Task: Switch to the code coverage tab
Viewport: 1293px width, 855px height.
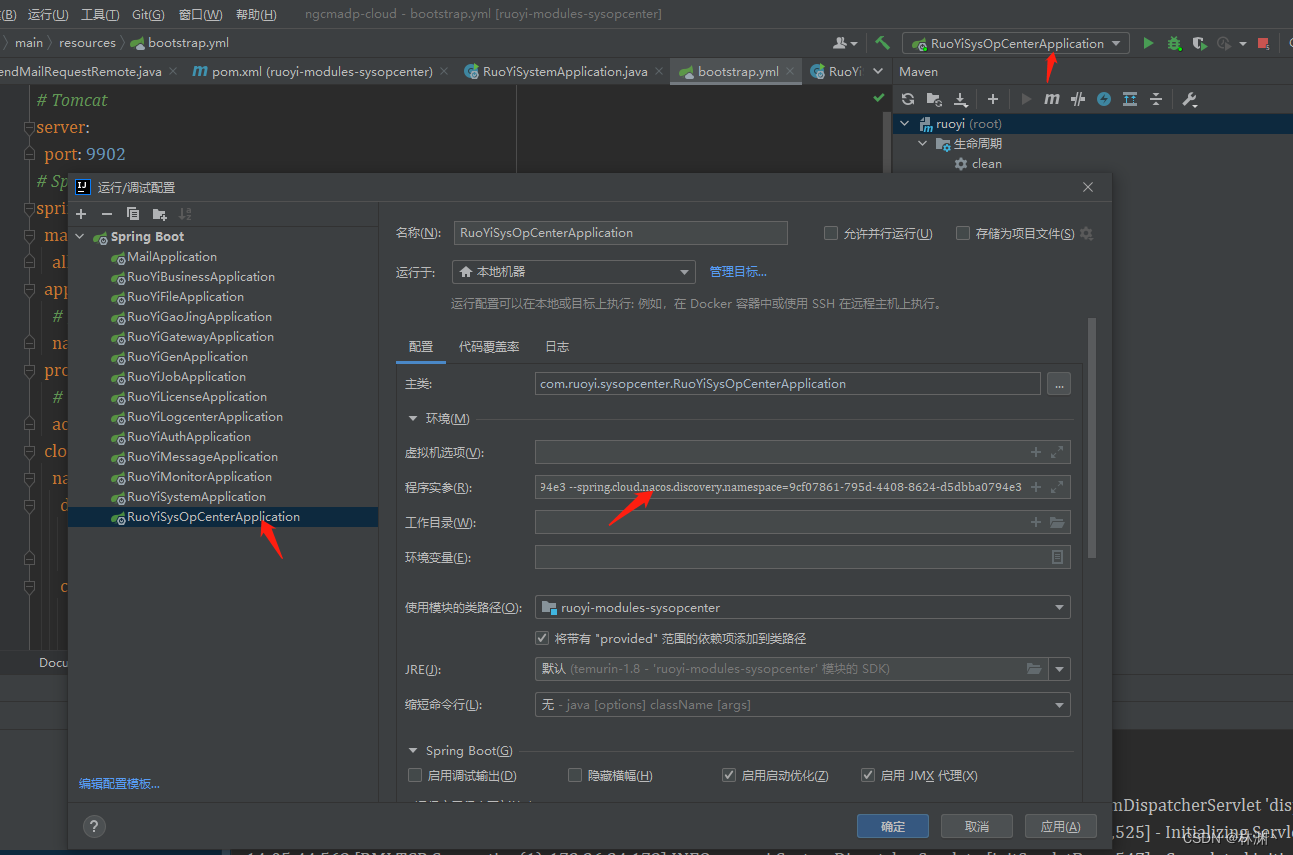Action: pos(489,347)
